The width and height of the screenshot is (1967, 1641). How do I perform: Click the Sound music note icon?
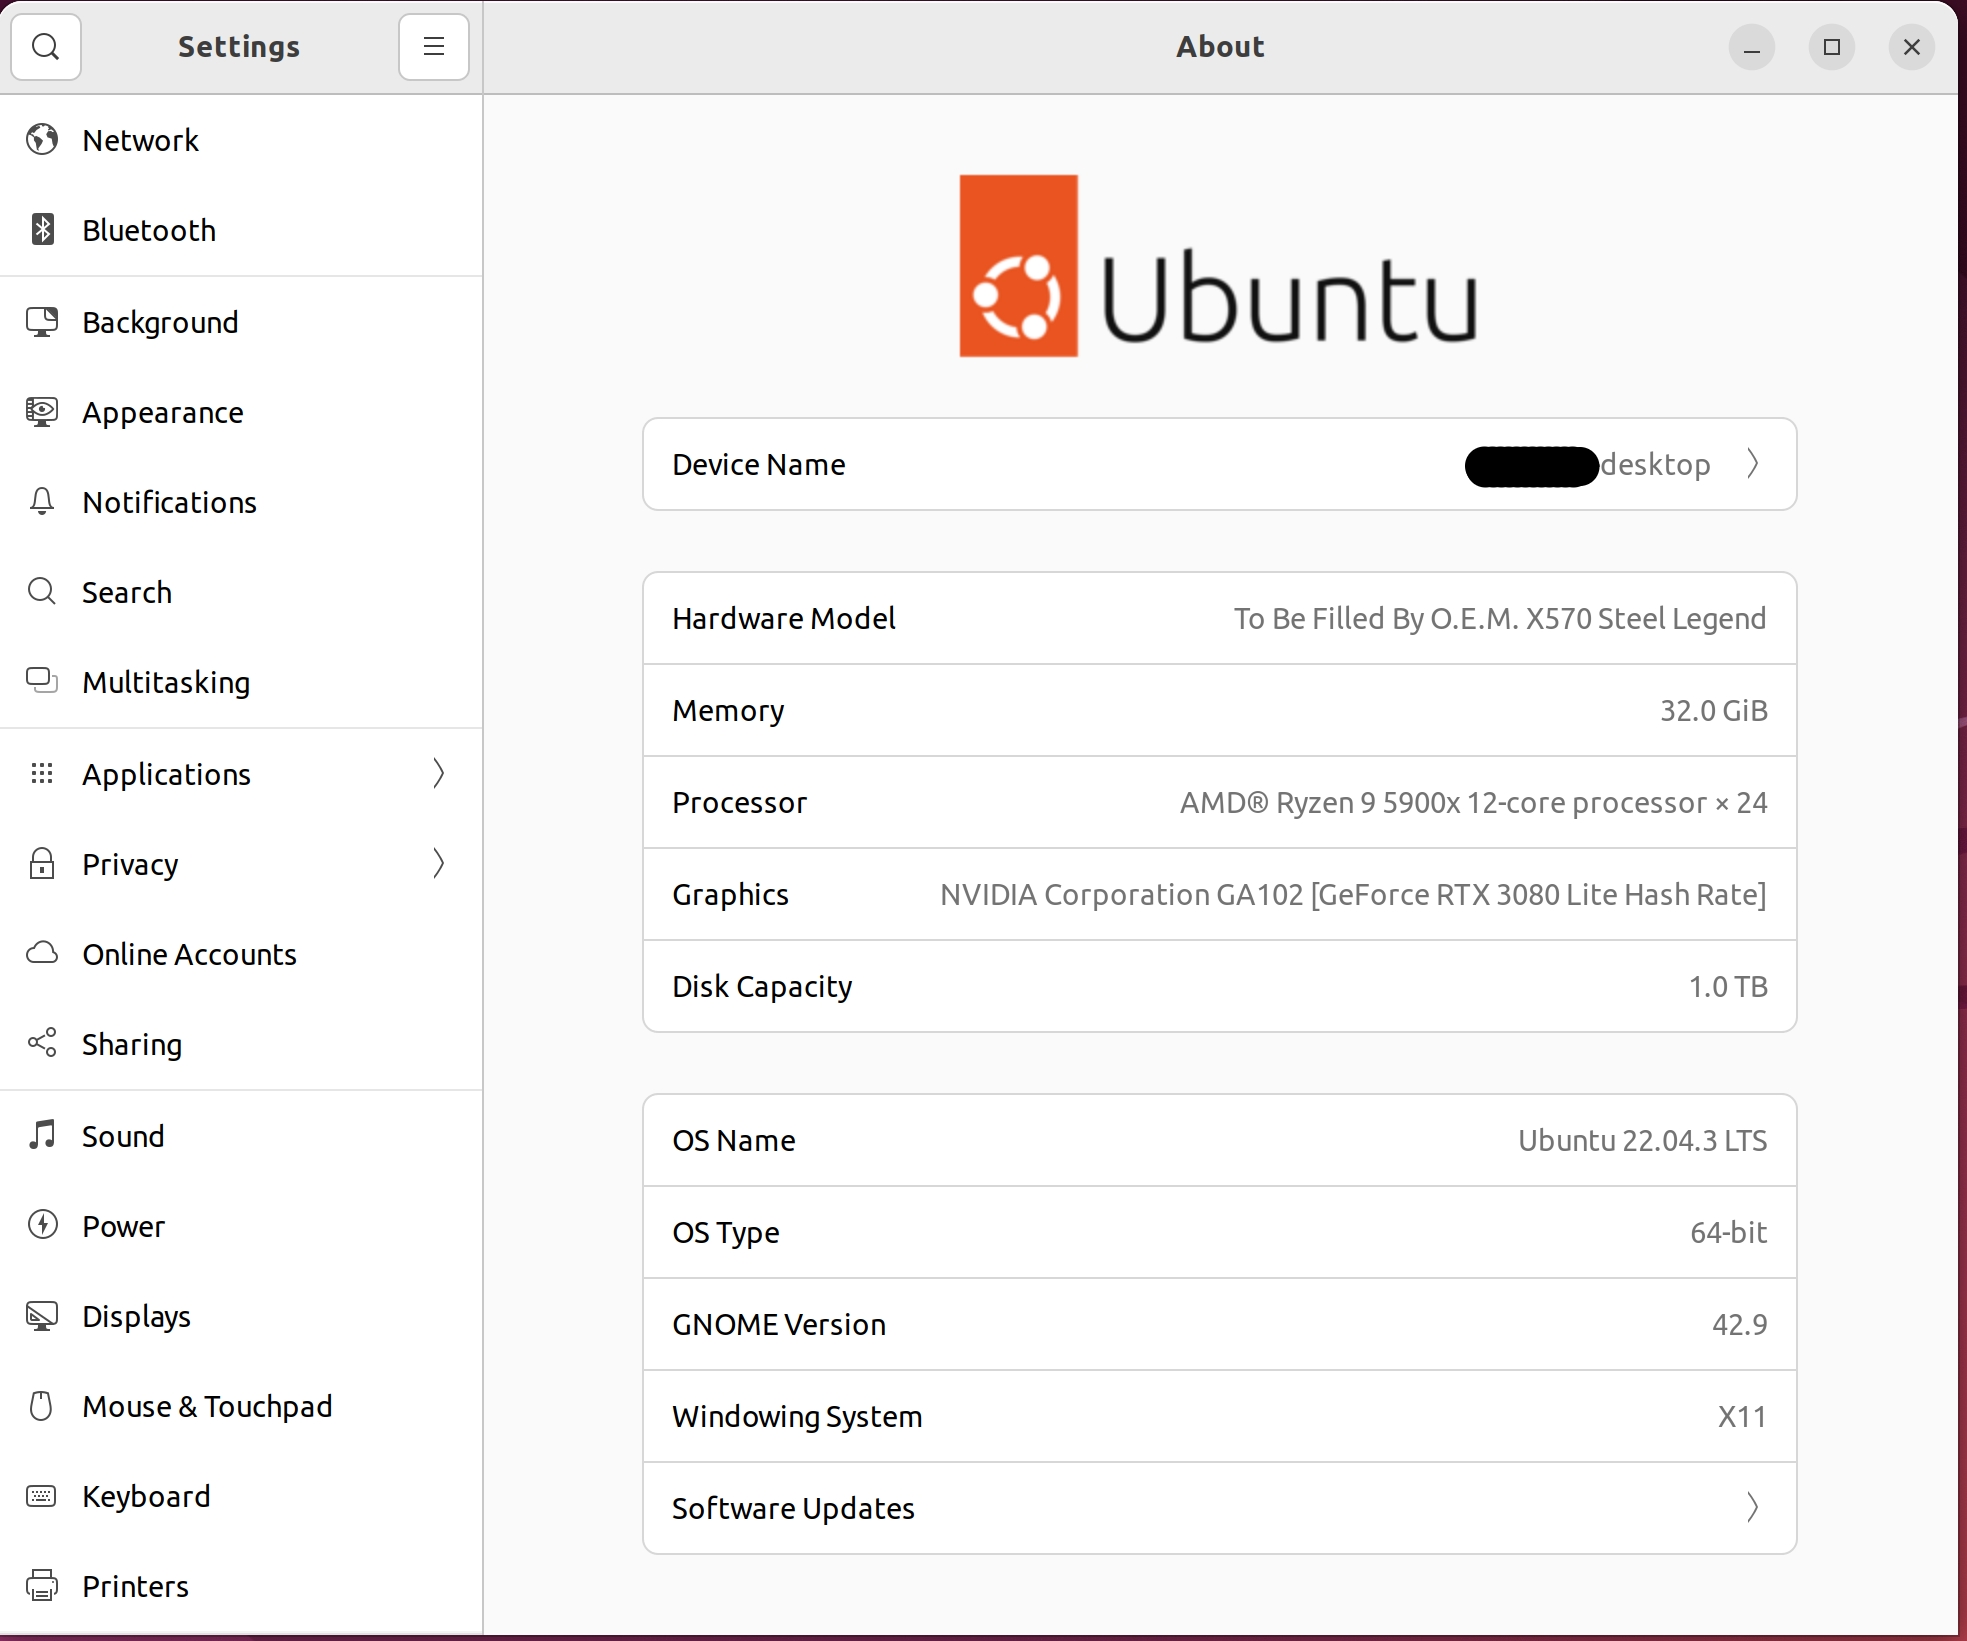coord(42,1135)
